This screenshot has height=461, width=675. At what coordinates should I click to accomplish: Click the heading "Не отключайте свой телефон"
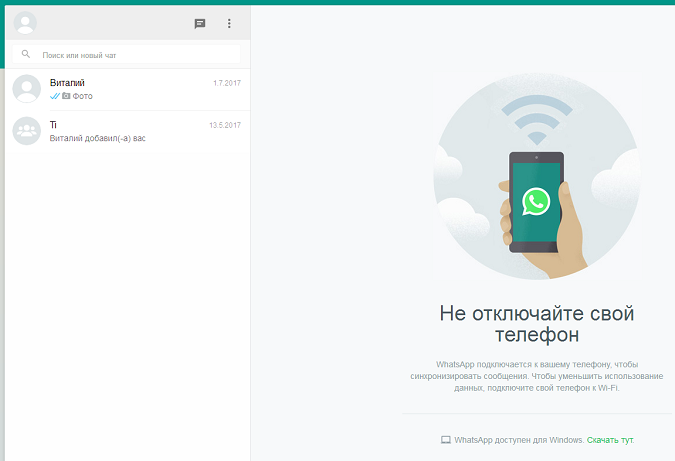537,324
